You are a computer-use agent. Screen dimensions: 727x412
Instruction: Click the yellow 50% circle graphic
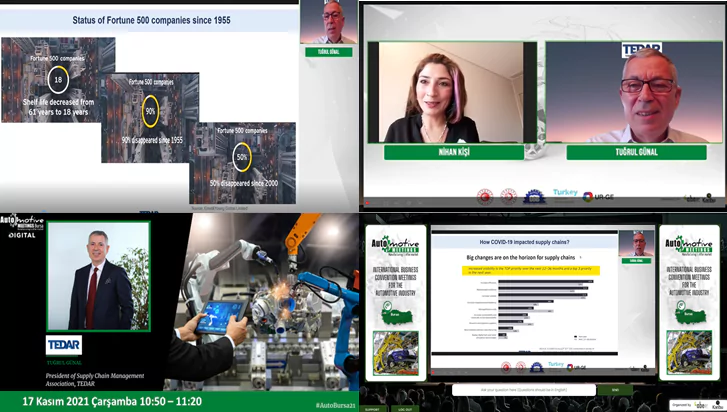pyautogui.click(x=242, y=157)
